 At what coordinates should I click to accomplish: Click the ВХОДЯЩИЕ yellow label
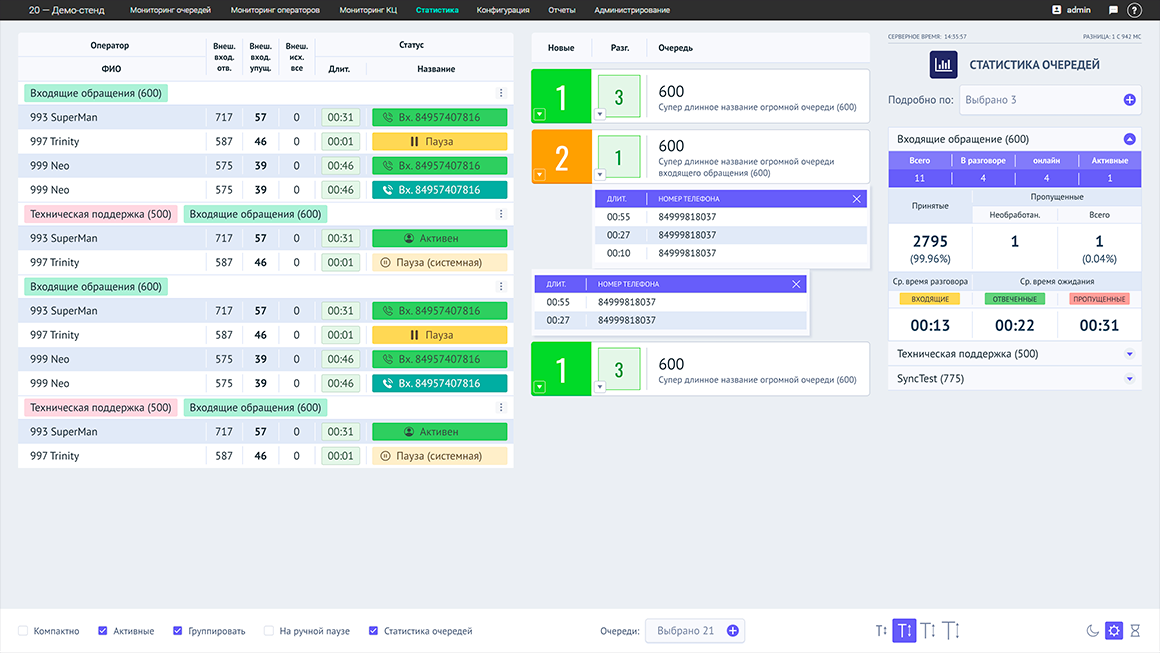[929, 299]
